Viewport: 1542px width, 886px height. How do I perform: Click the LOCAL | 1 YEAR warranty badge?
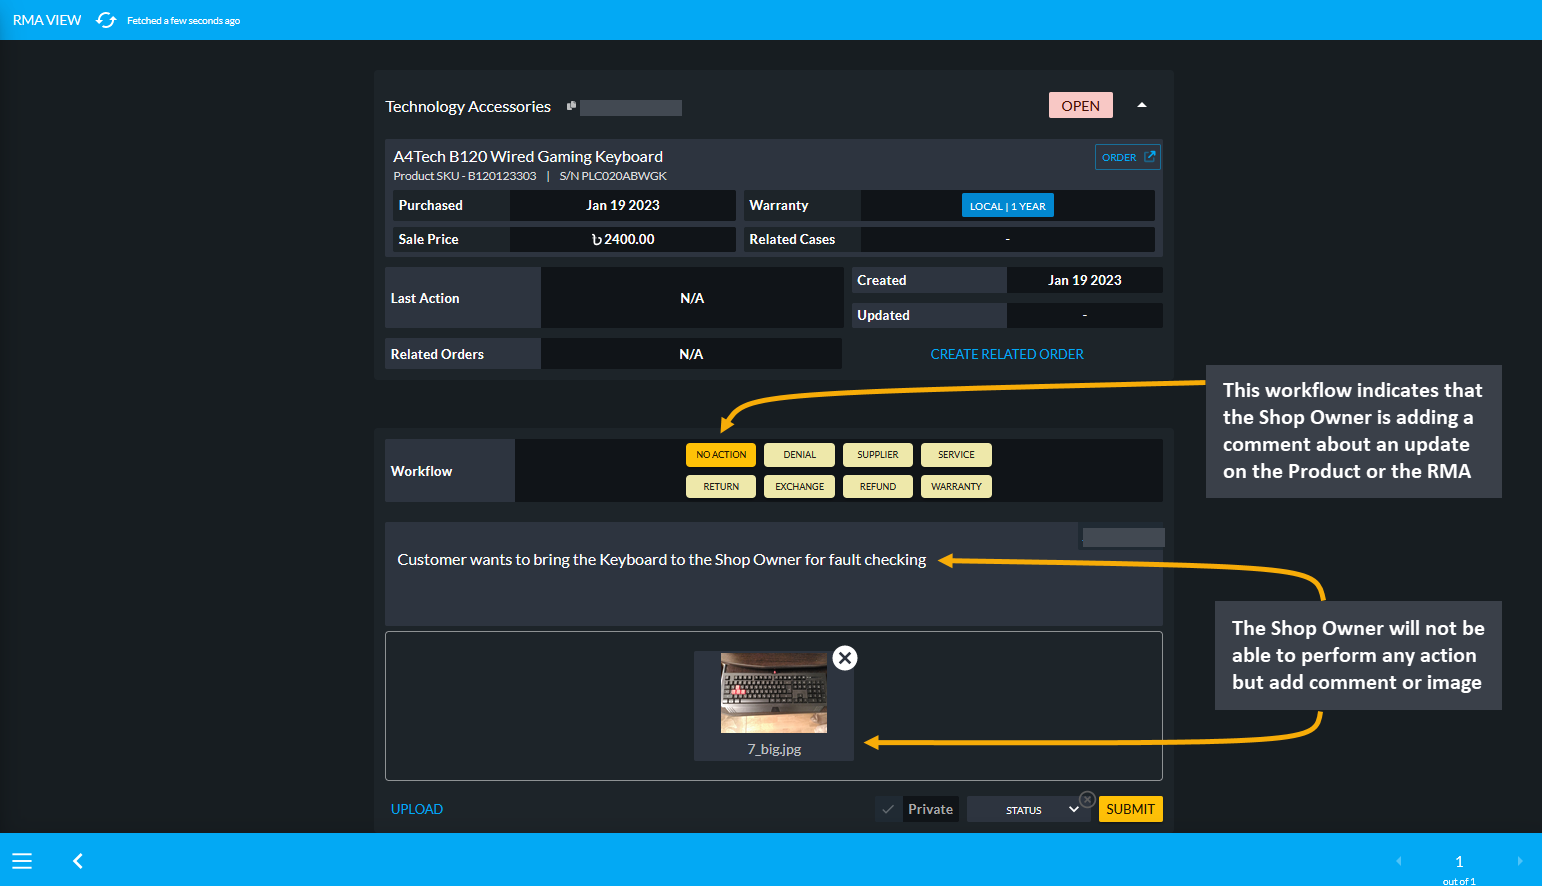tap(1007, 205)
